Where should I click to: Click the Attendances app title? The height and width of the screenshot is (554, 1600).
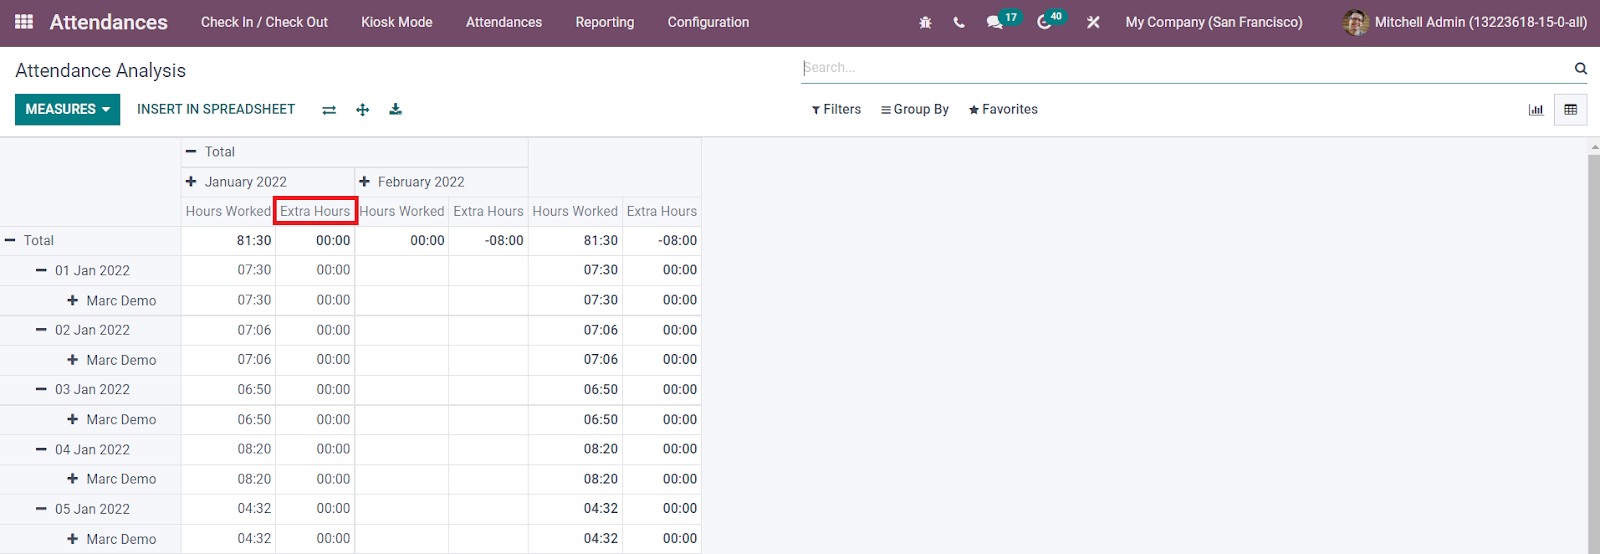tap(109, 22)
